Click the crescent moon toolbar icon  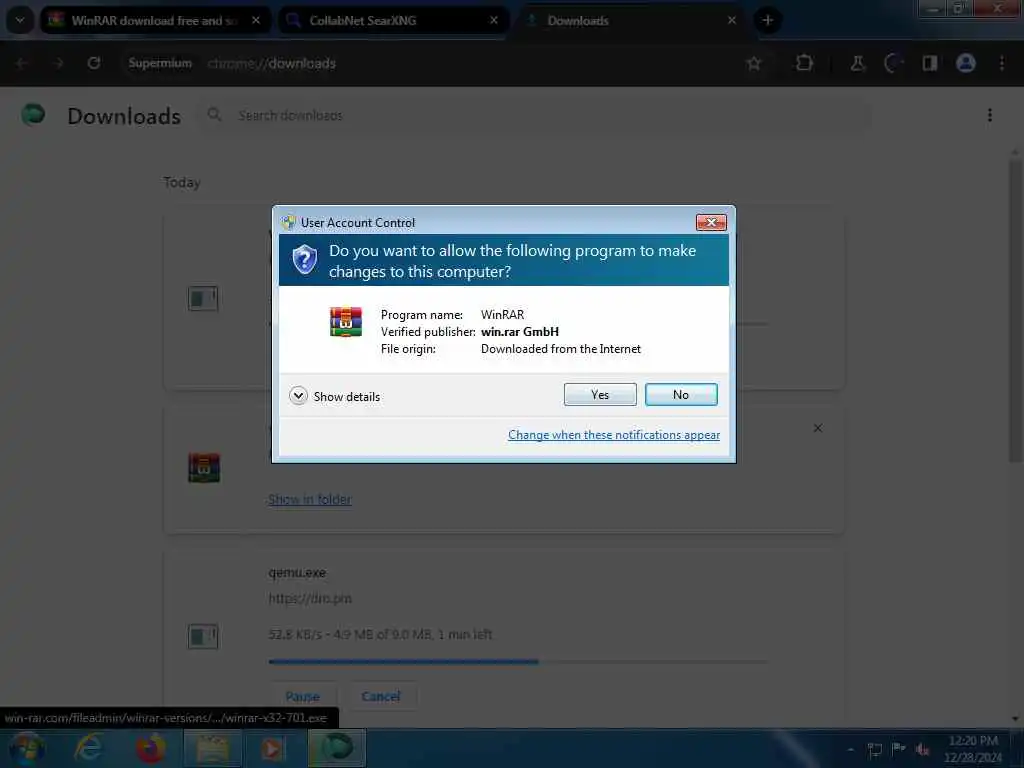click(x=893, y=63)
